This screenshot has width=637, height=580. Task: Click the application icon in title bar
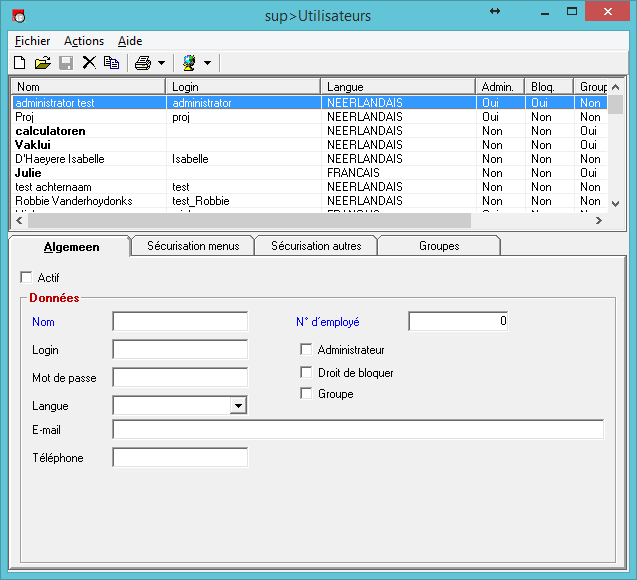click(x=19, y=16)
